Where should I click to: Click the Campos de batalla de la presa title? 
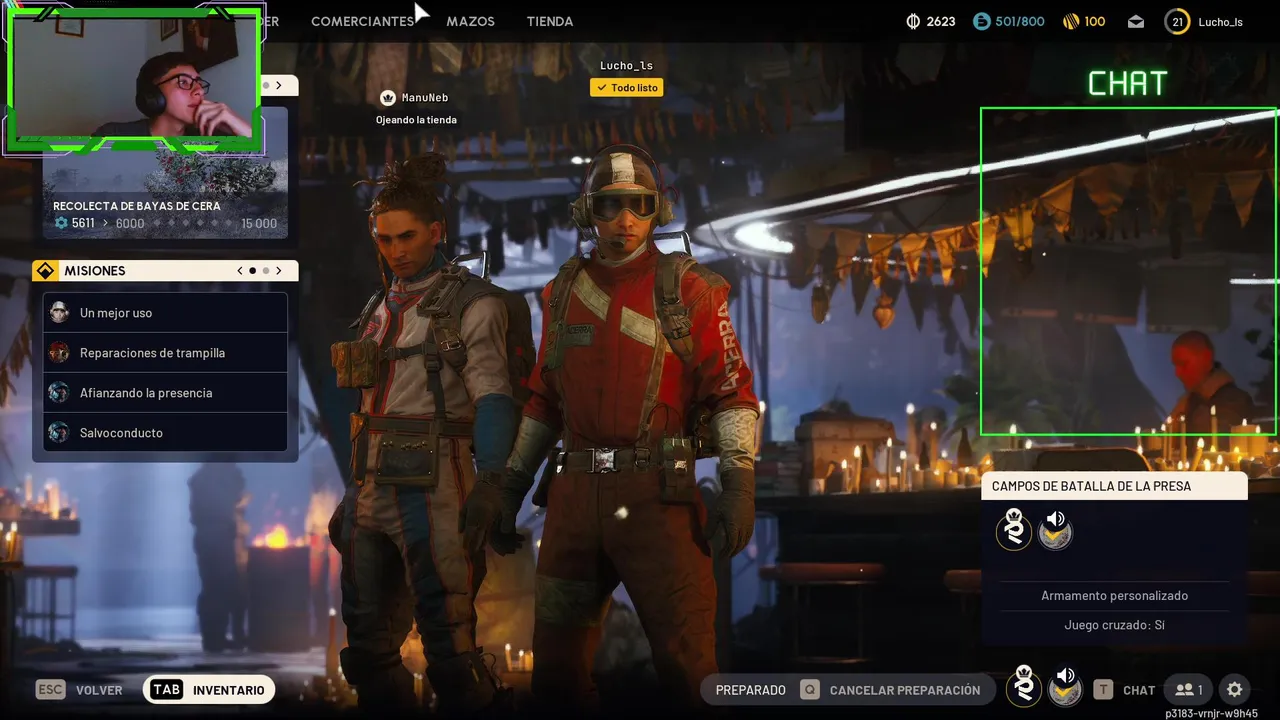coord(1091,486)
